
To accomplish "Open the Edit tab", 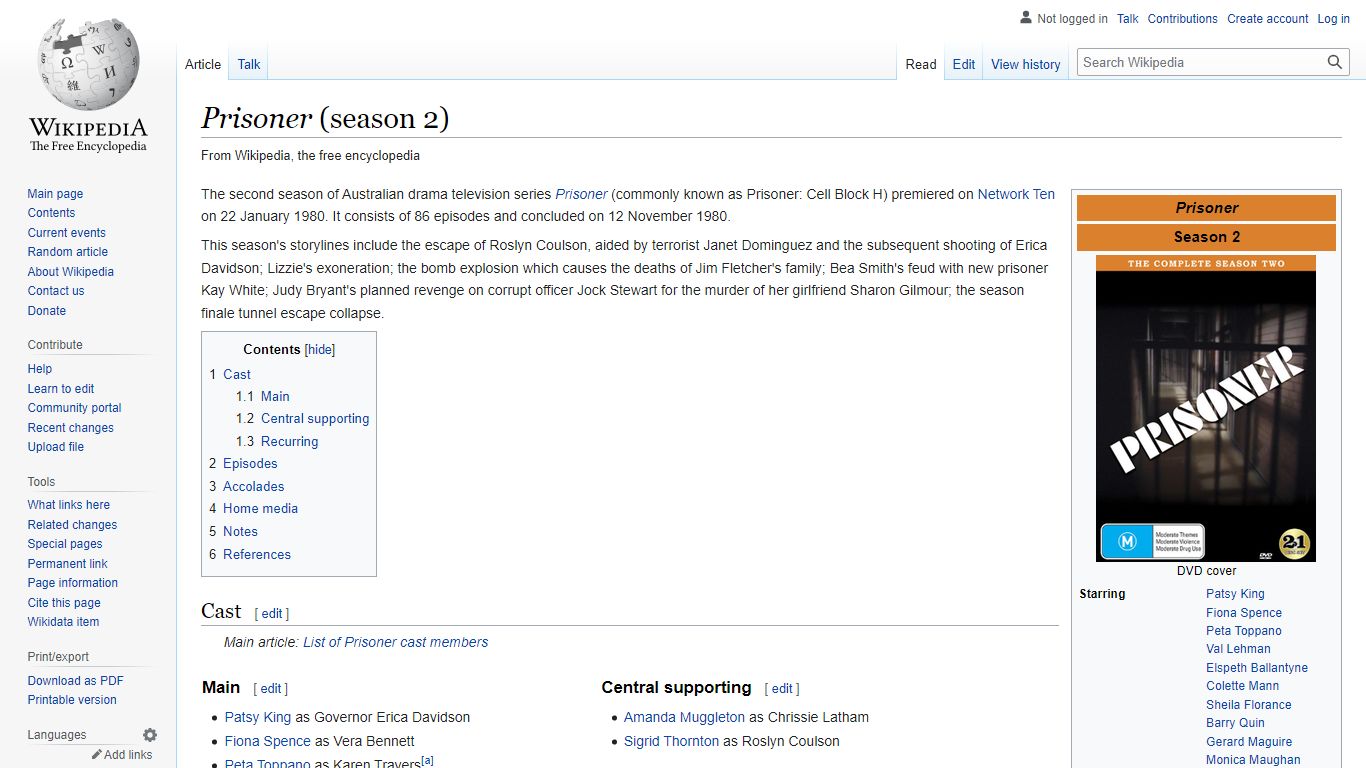I will point(964,64).
